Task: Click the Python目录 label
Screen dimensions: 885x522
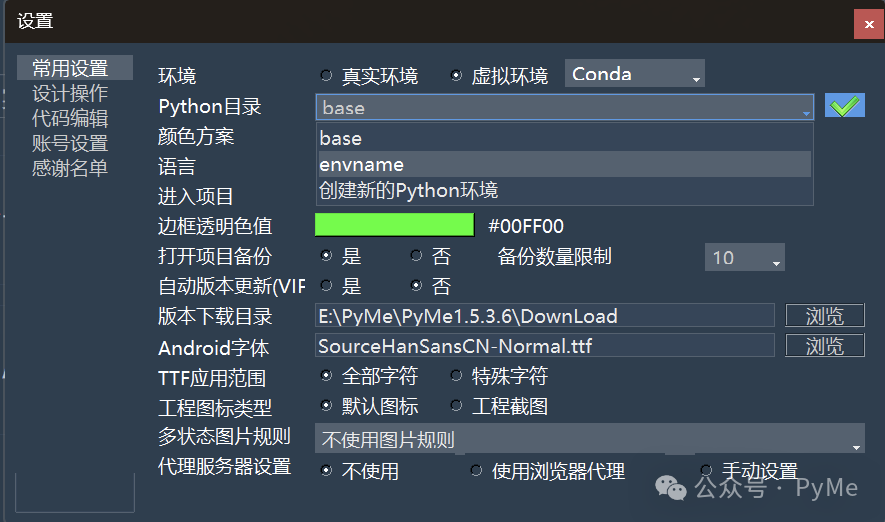Action: point(210,107)
